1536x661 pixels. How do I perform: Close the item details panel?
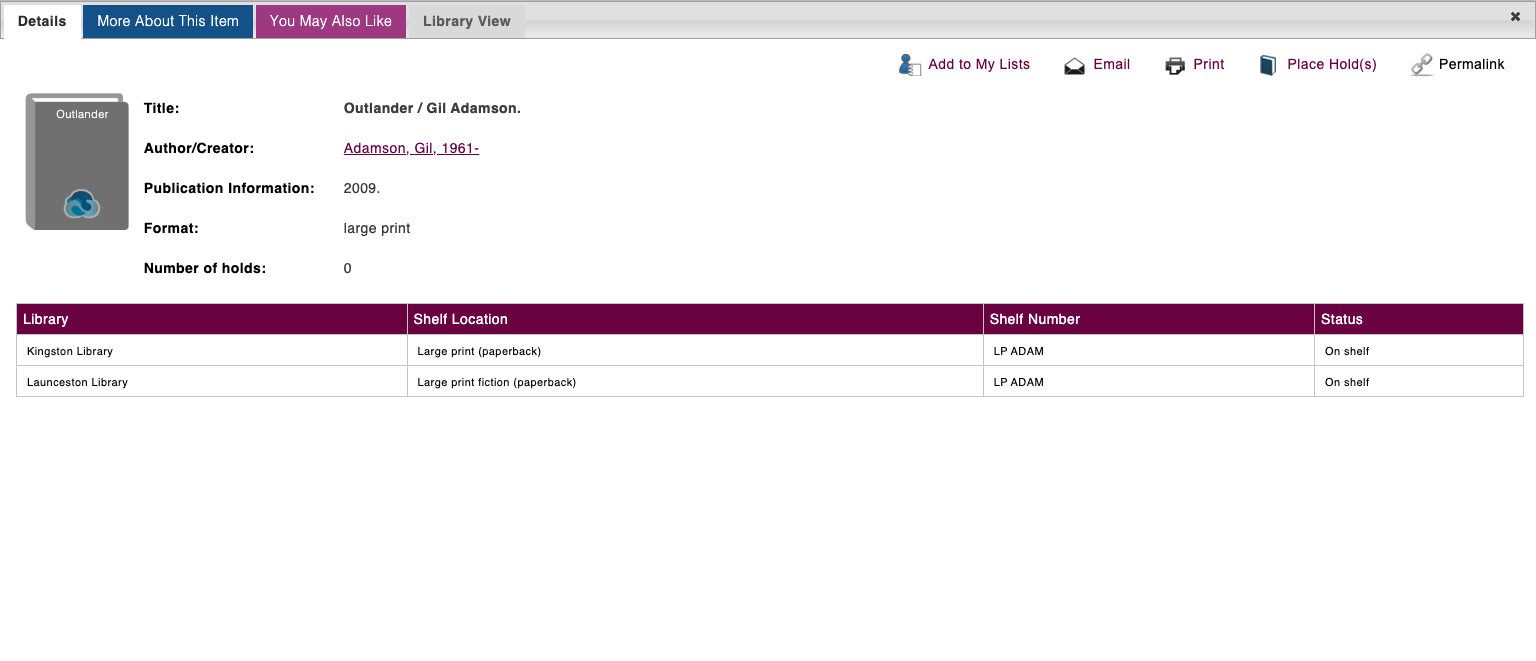pos(1515,17)
